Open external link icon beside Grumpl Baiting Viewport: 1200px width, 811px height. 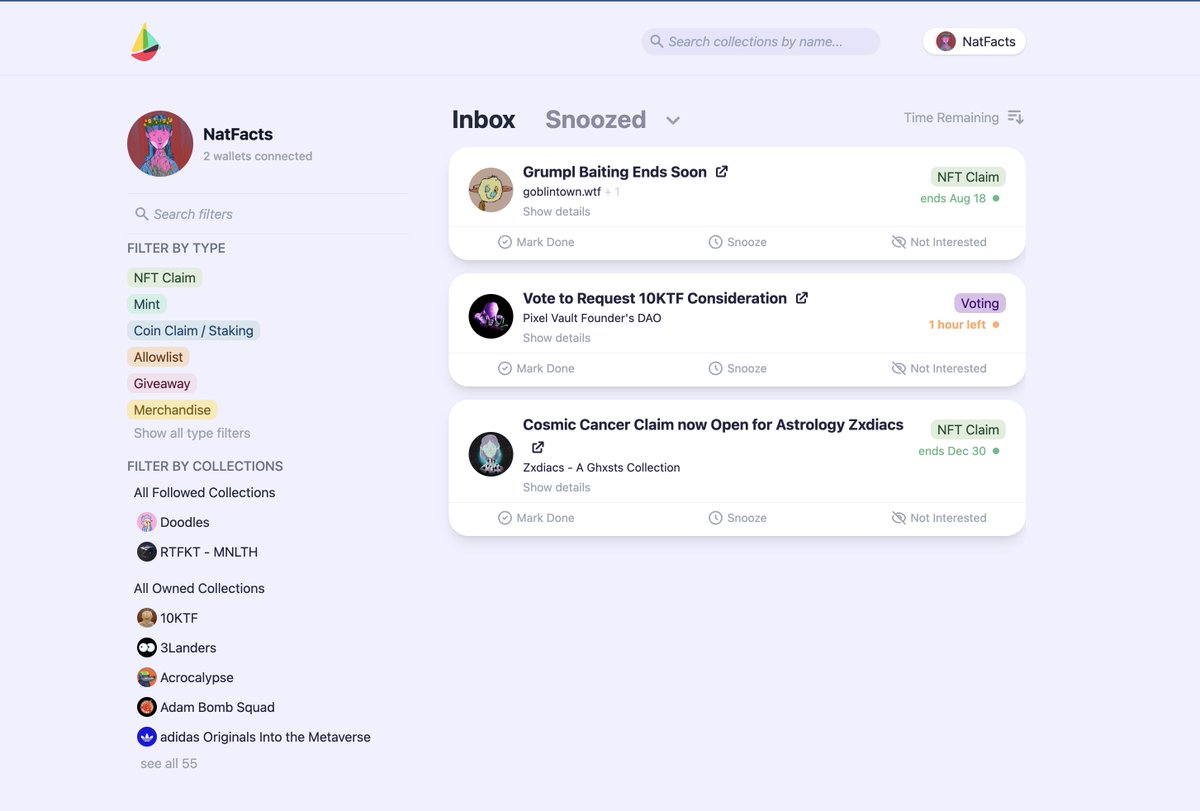coord(722,171)
